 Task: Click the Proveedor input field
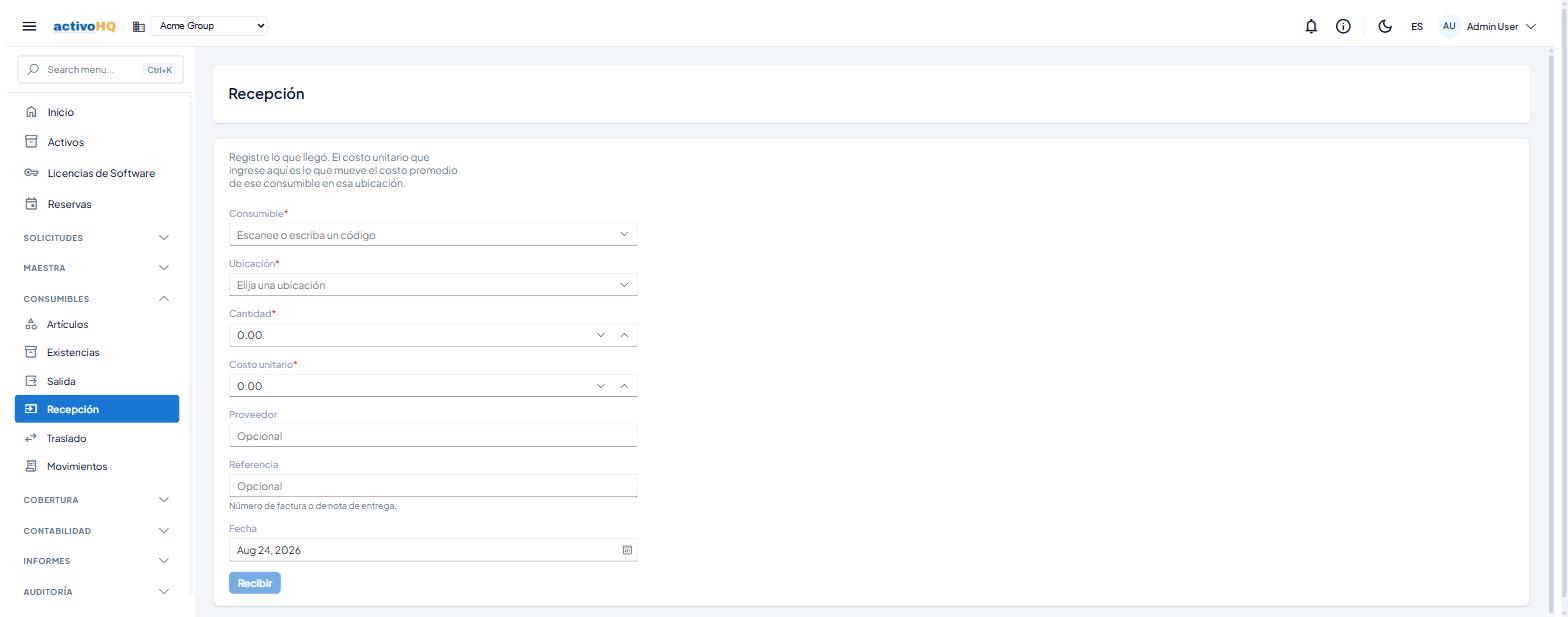coord(433,436)
